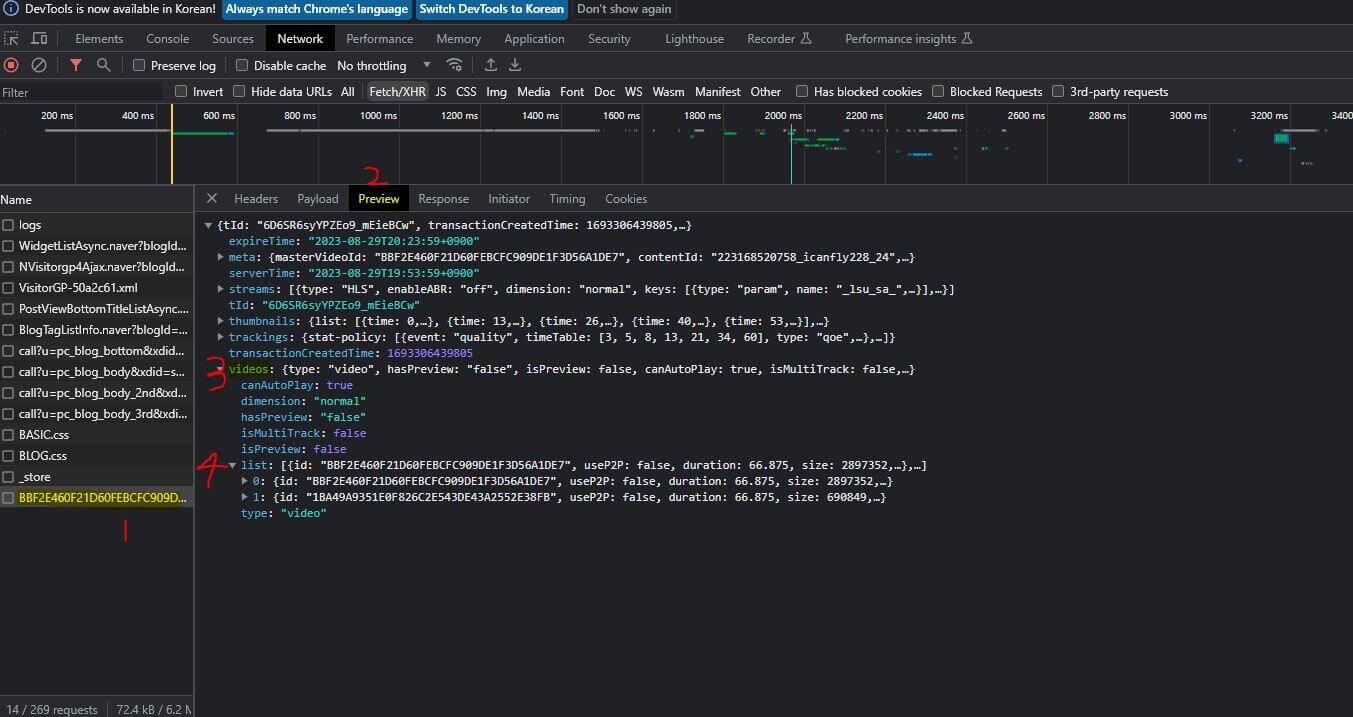Expand list item 0
Screen dimensions: 1353x717
(245, 481)
